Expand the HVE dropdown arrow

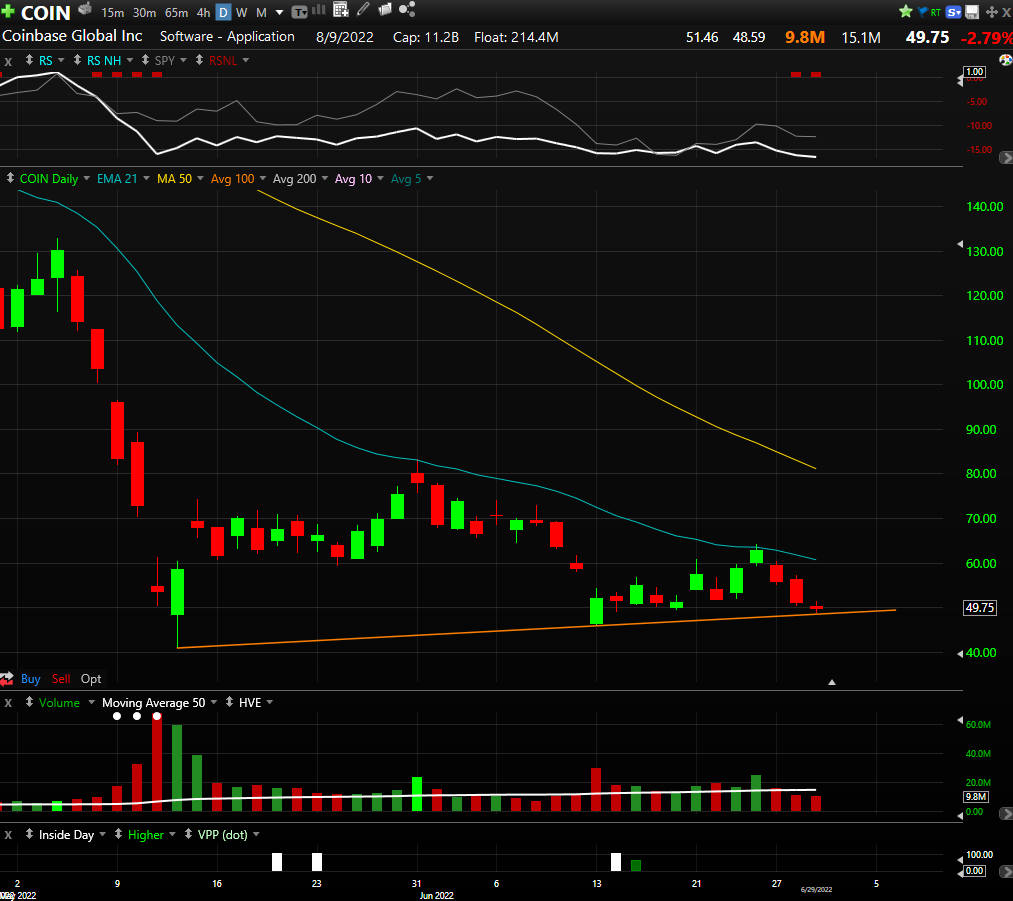(269, 702)
